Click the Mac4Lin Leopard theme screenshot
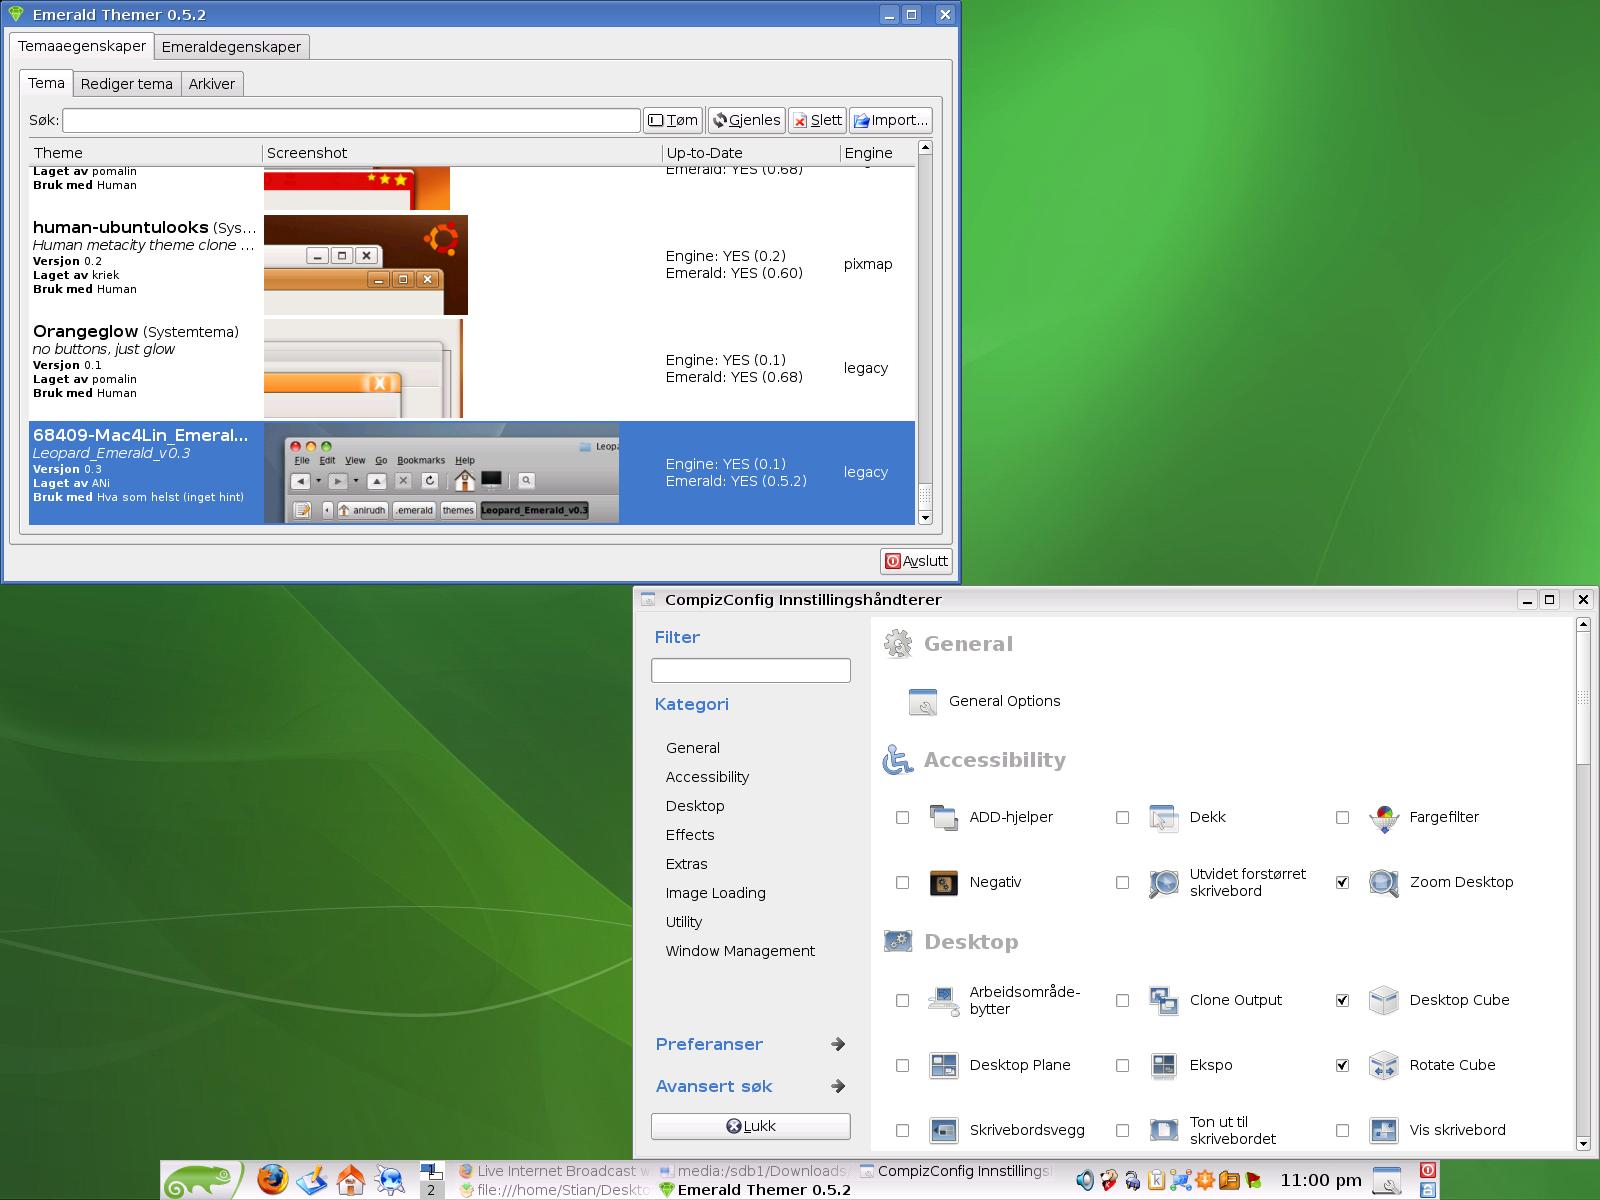The height and width of the screenshot is (1200, 1600). pos(441,473)
